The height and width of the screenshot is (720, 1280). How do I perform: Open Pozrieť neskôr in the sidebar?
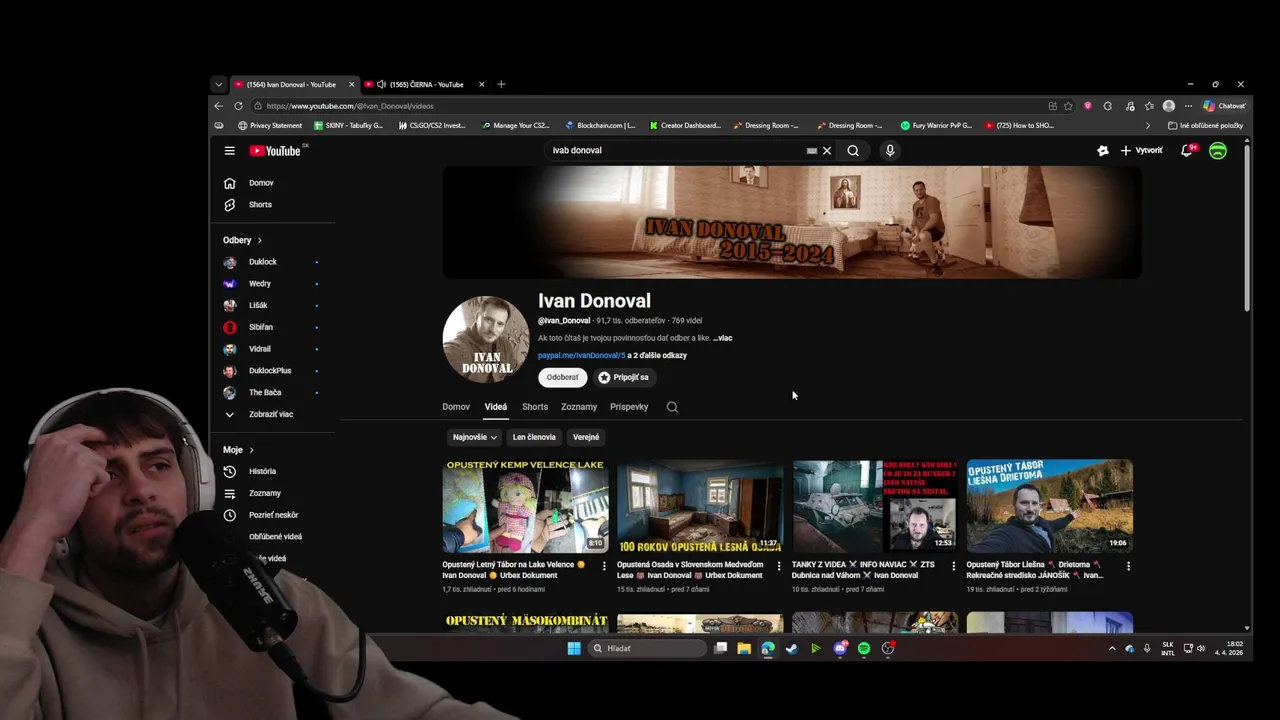(x=272, y=515)
